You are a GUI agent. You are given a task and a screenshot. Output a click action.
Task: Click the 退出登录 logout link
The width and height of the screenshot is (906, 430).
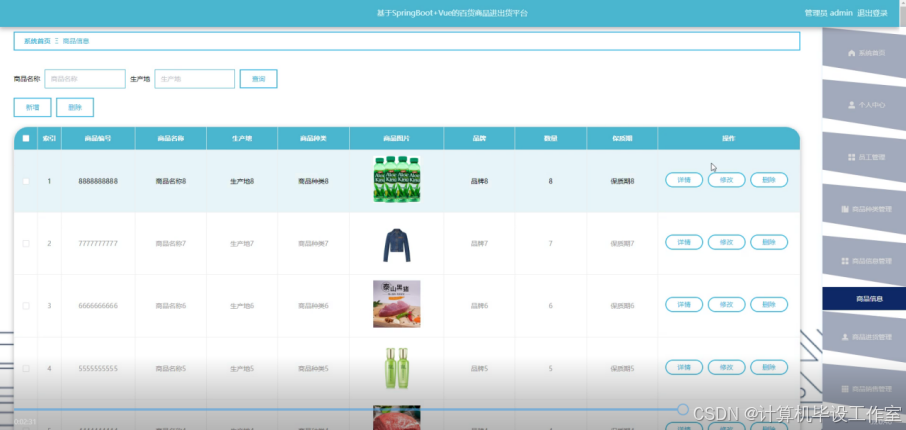[872, 13]
